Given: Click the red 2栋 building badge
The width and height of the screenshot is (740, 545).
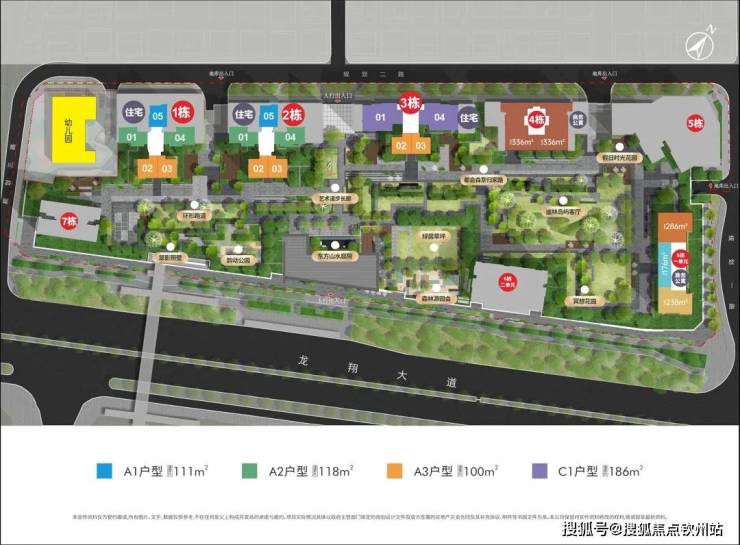Looking at the screenshot, I should point(293,114).
